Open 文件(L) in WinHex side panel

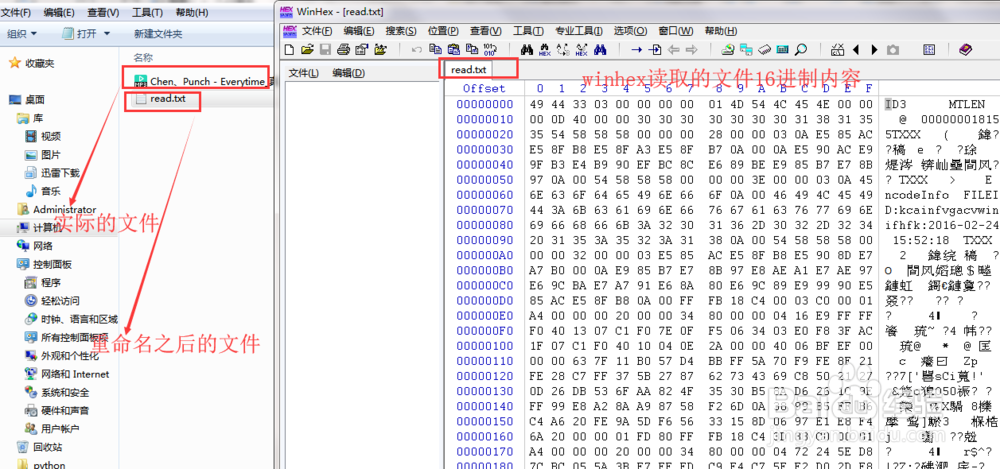pyautogui.click(x=304, y=73)
